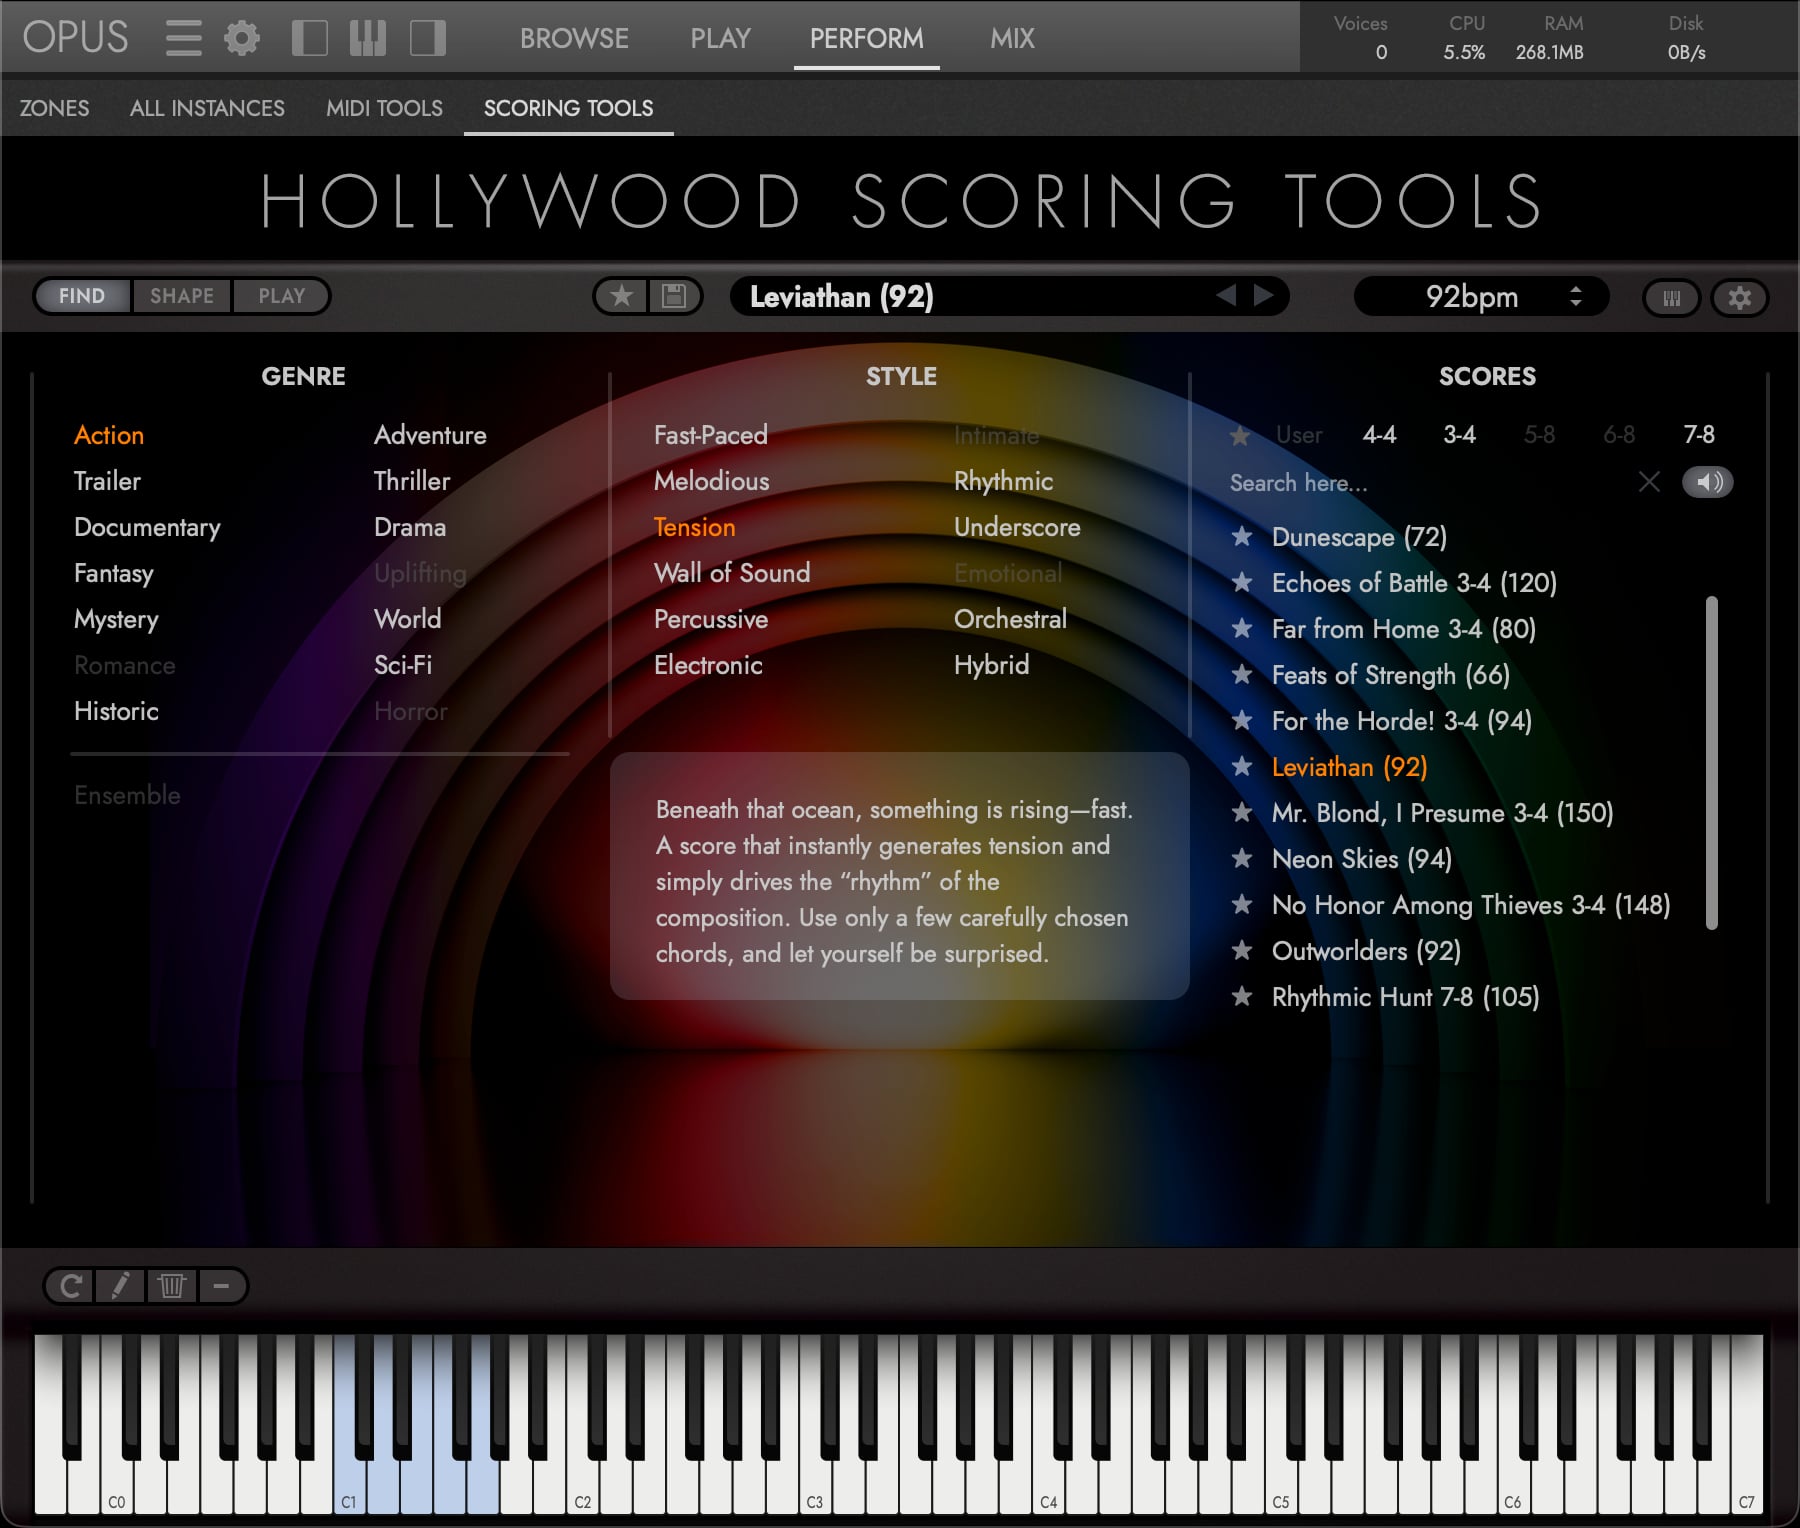Click the favorite star button beside preset name
1800x1528 pixels.
click(x=622, y=296)
